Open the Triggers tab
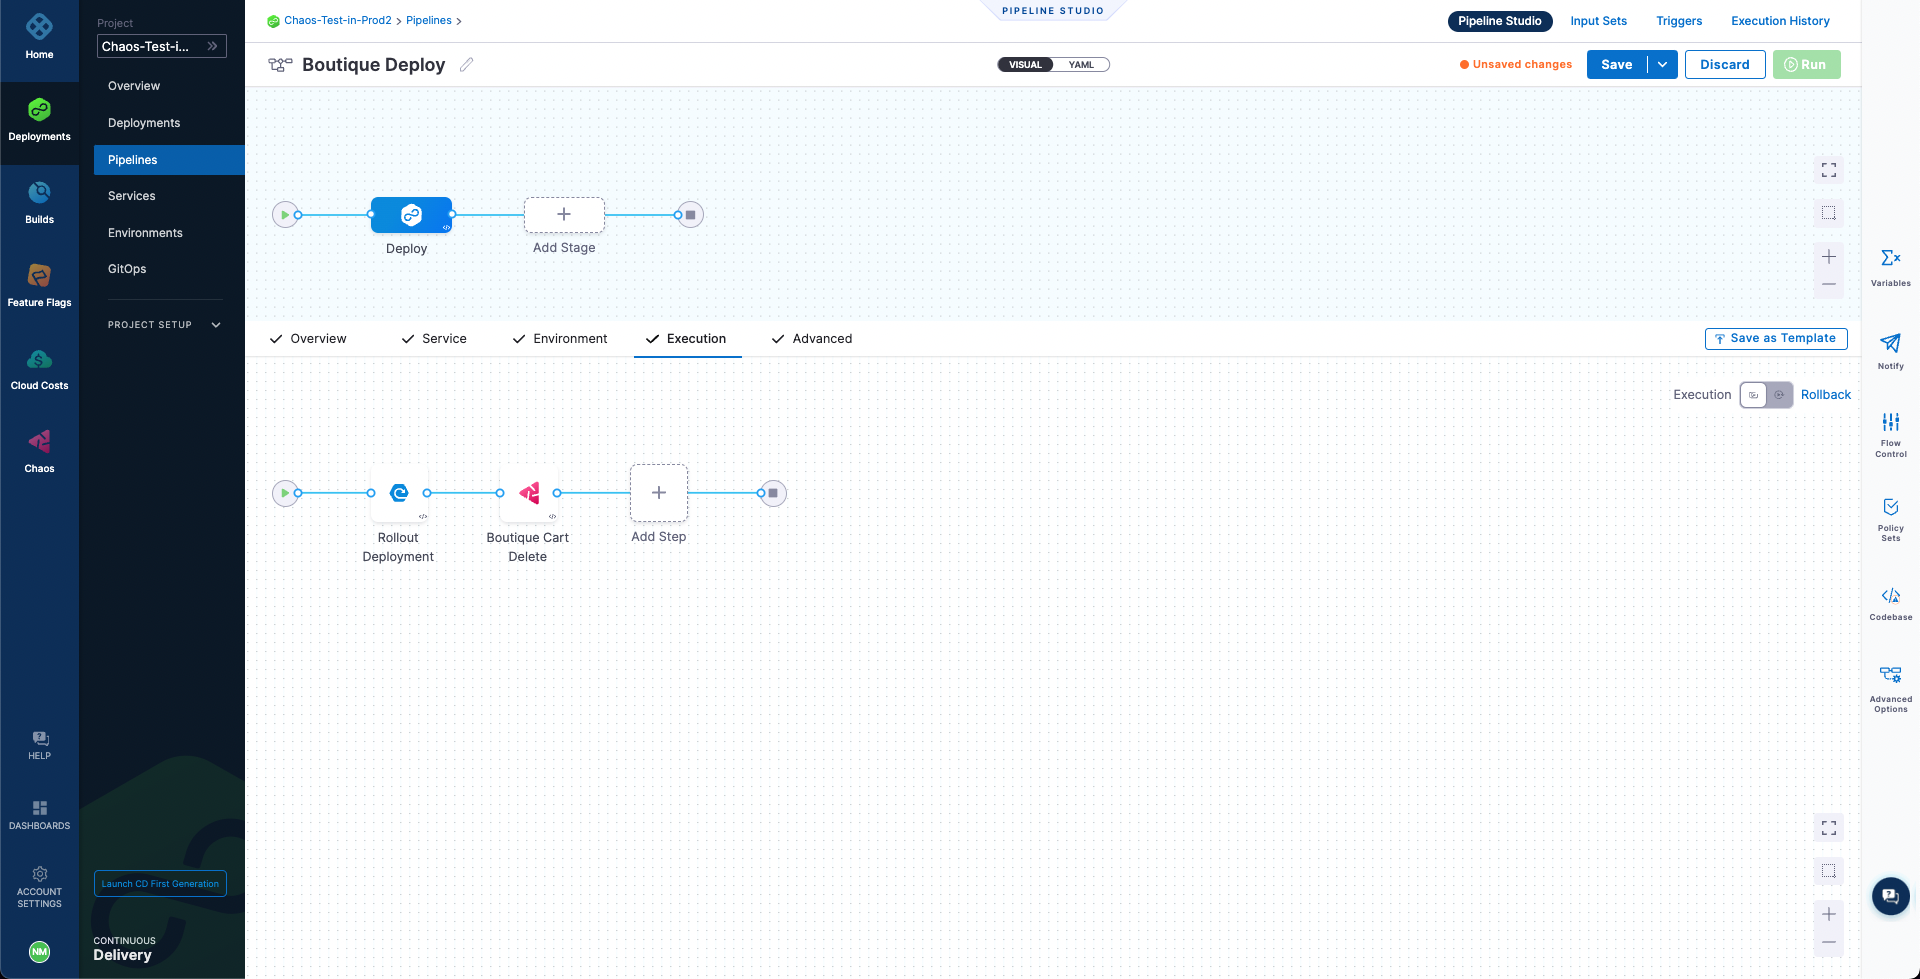1920x979 pixels. coord(1678,21)
